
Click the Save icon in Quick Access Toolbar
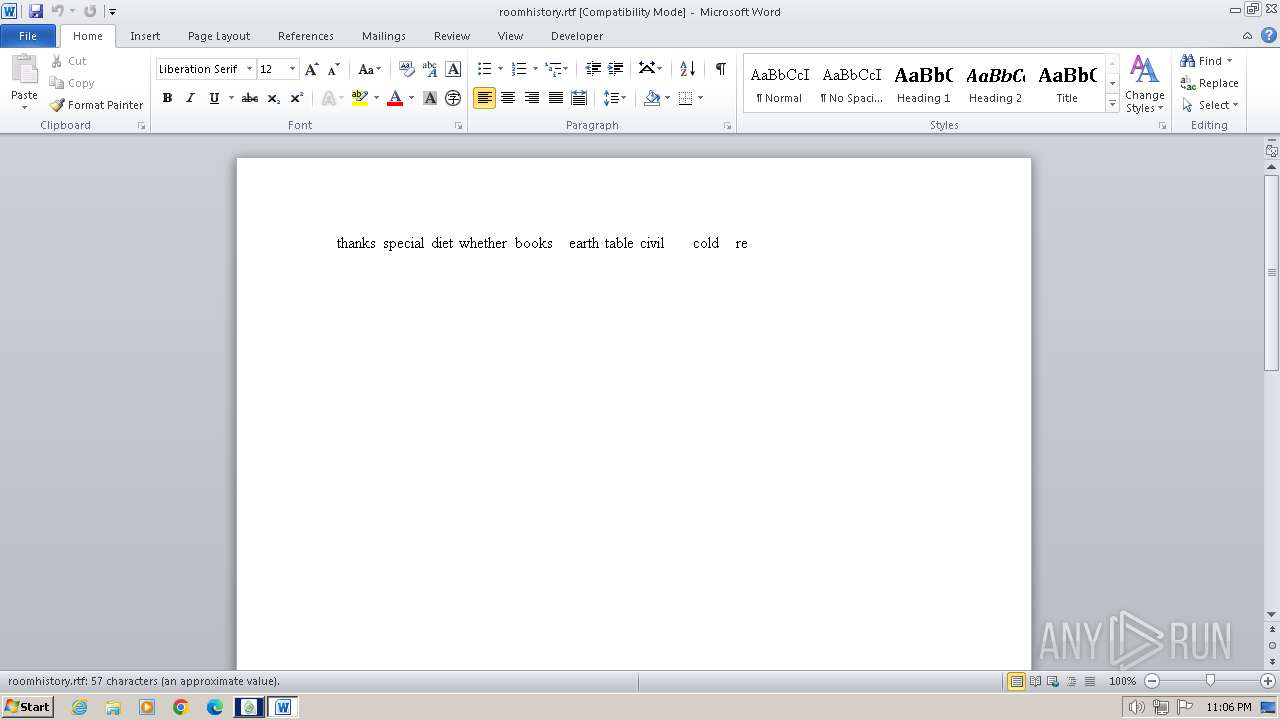pyautogui.click(x=36, y=11)
